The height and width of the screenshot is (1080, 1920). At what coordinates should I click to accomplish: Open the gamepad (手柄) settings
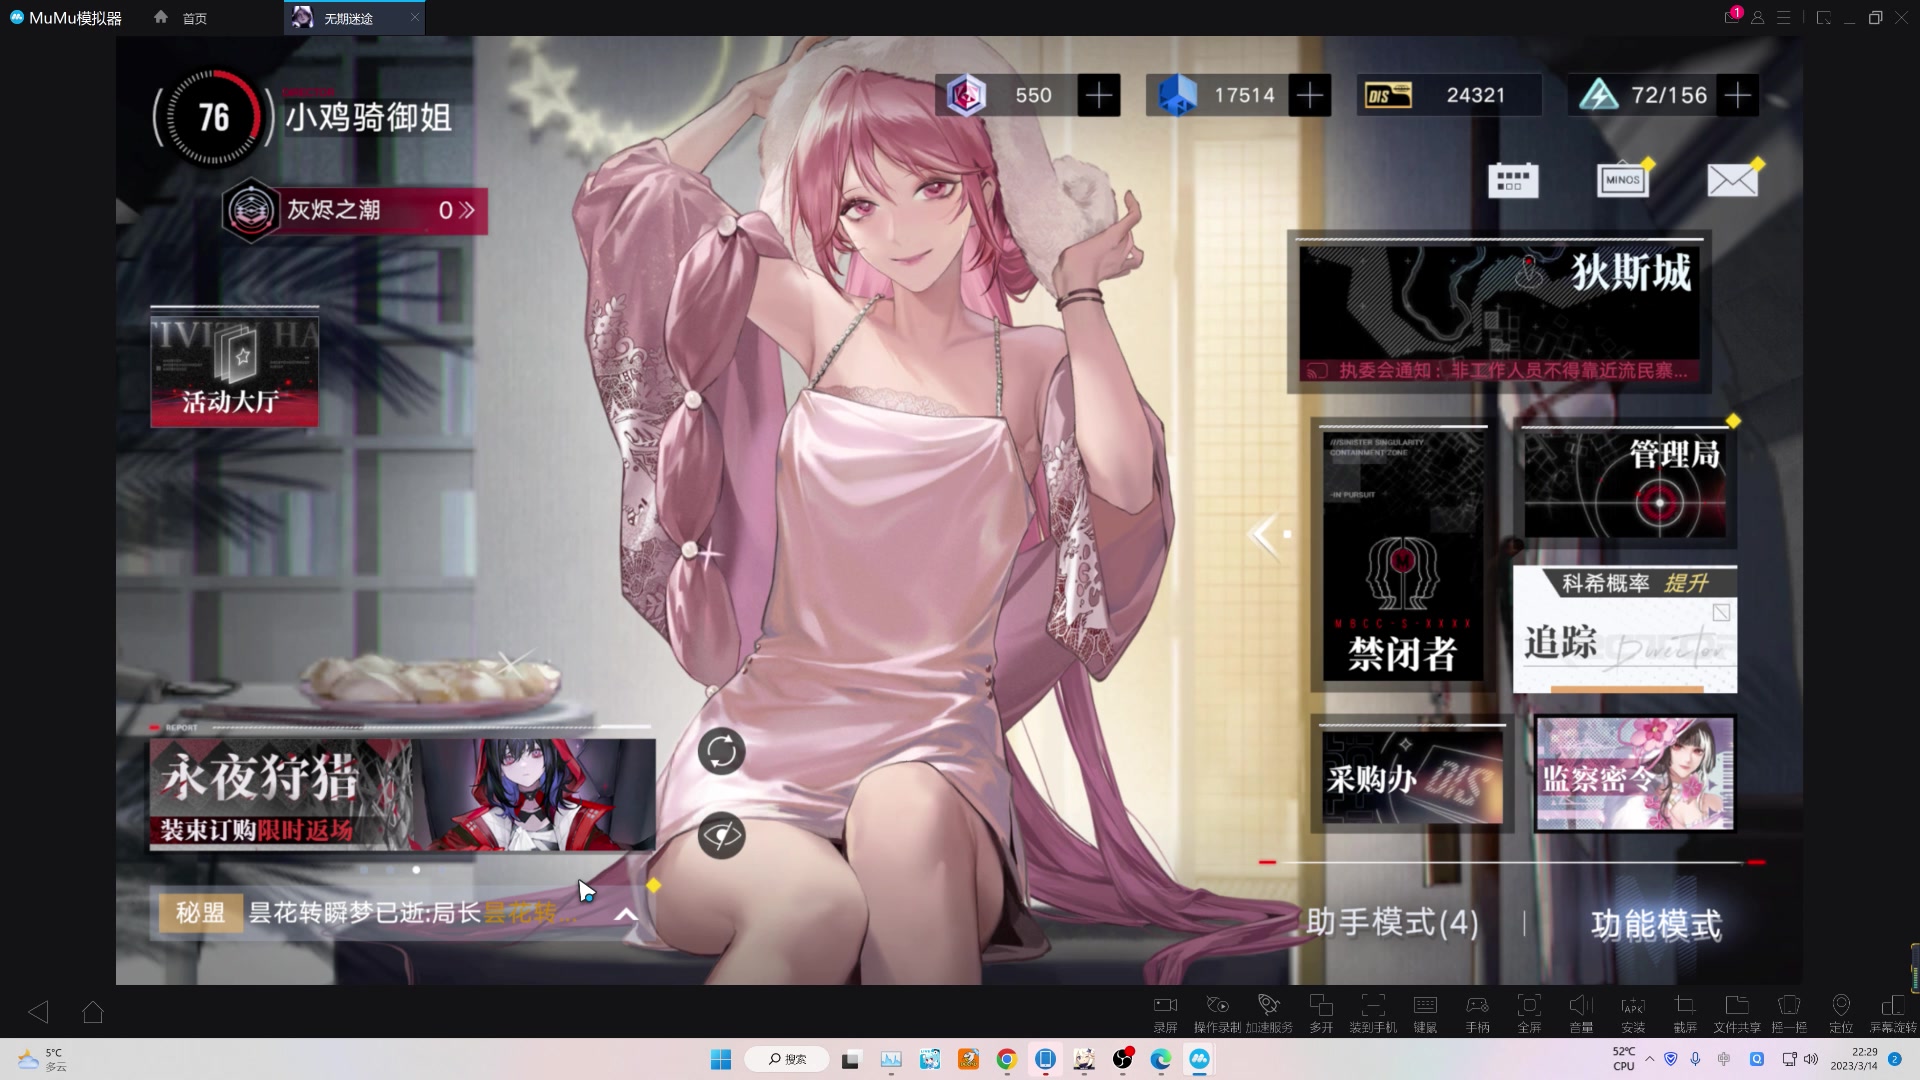pyautogui.click(x=1477, y=1012)
